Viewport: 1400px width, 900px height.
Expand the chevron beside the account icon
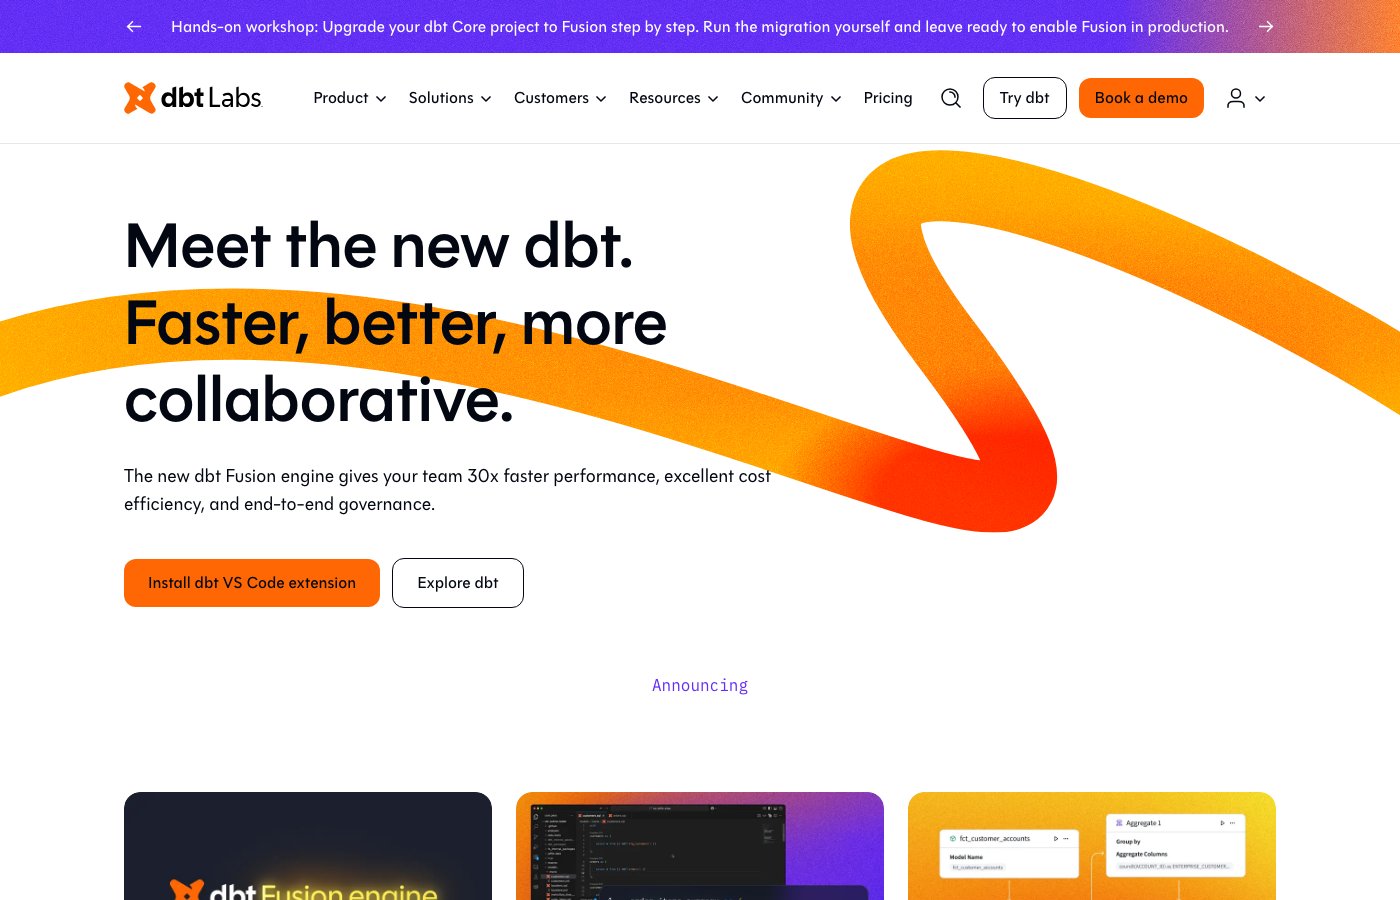point(1260,99)
